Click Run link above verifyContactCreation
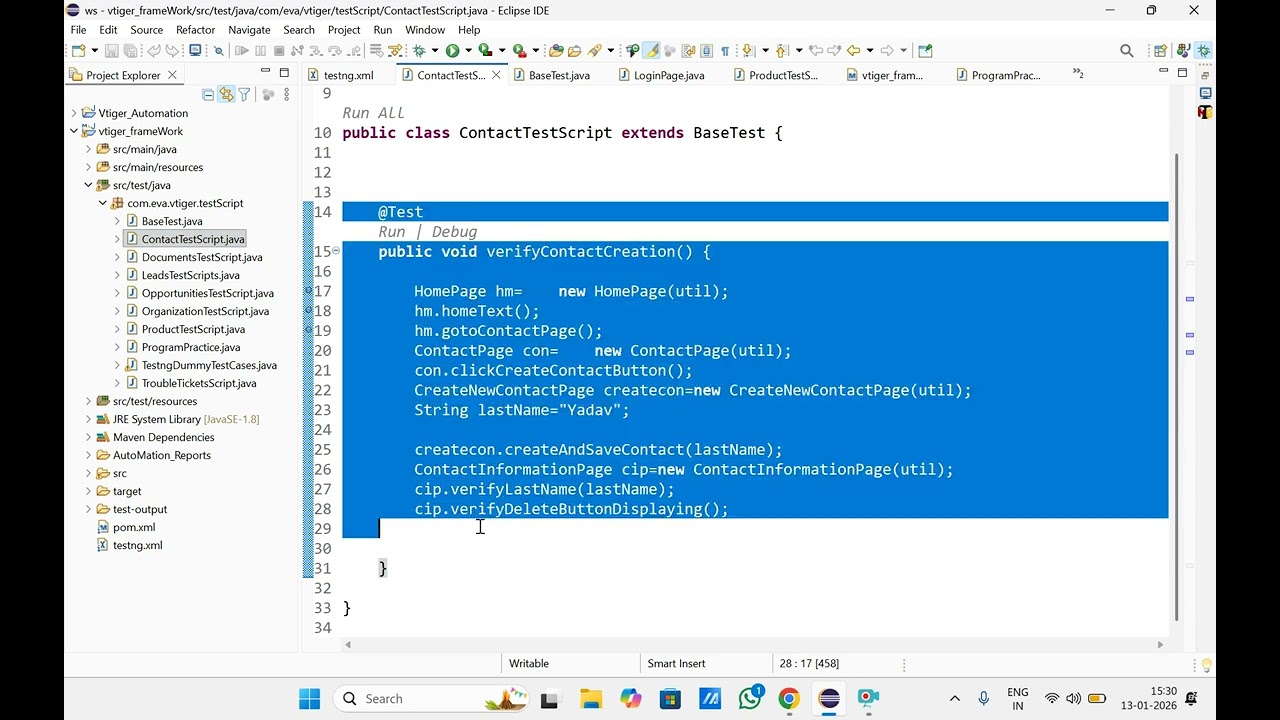The image size is (1280, 720). pos(391,232)
